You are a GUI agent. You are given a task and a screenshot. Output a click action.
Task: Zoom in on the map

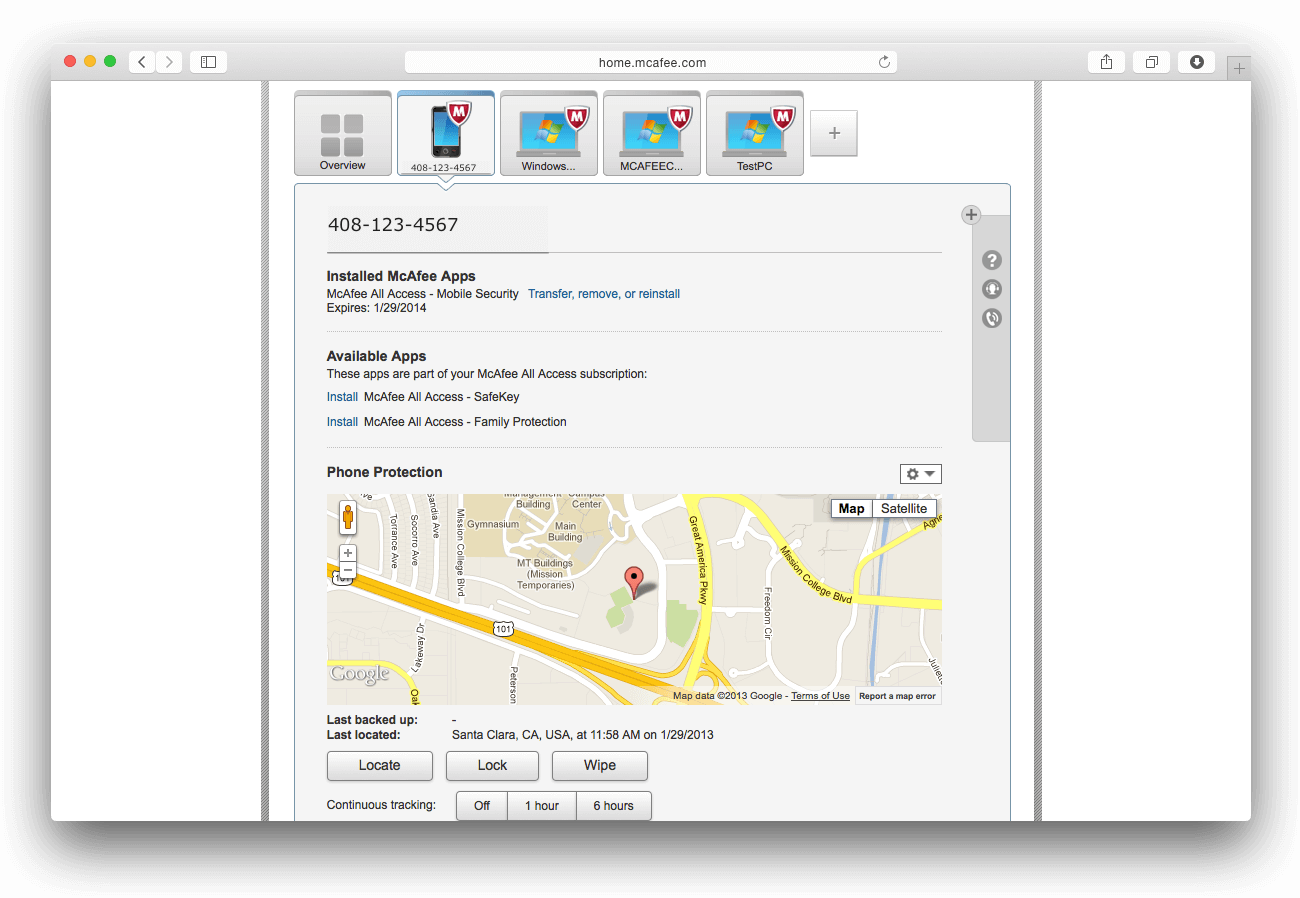(x=348, y=553)
